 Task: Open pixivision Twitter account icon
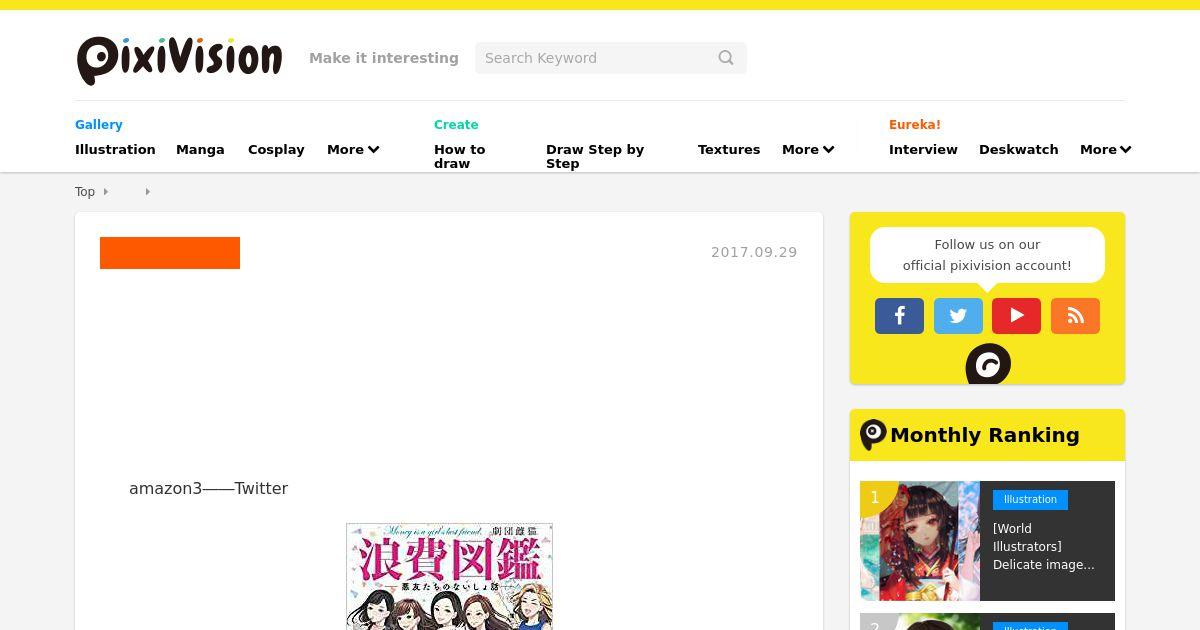tap(958, 316)
